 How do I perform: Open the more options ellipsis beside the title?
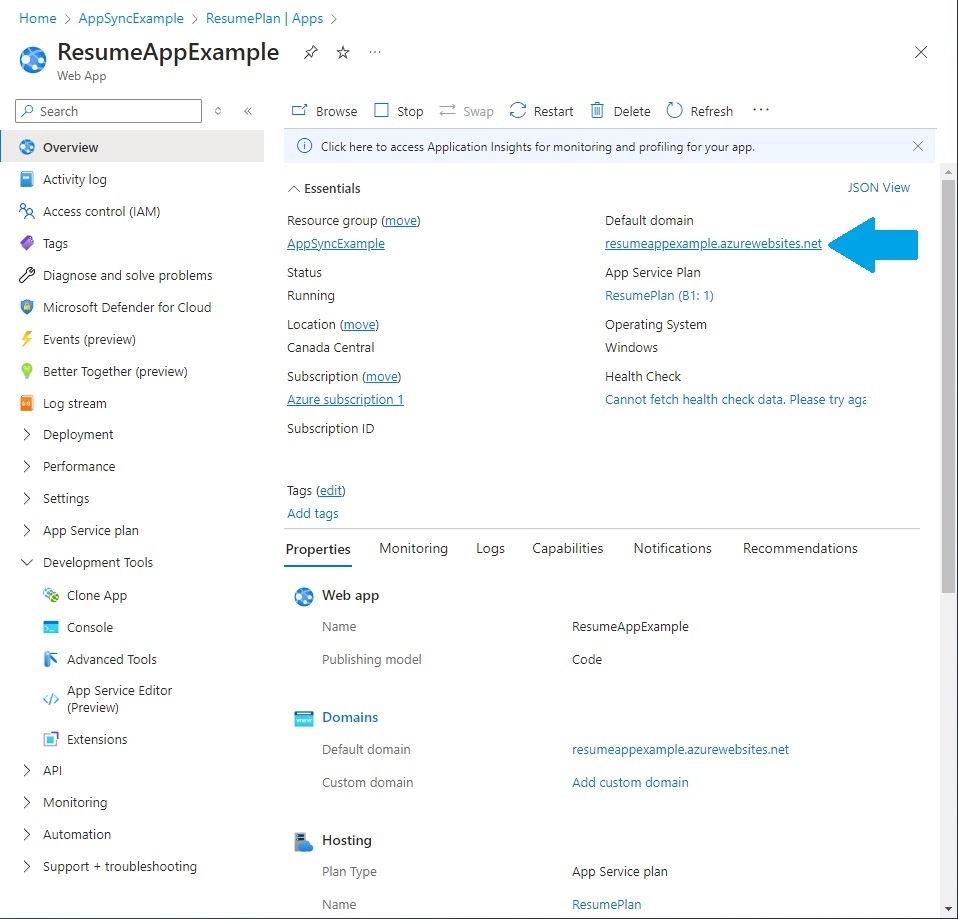point(375,53)
